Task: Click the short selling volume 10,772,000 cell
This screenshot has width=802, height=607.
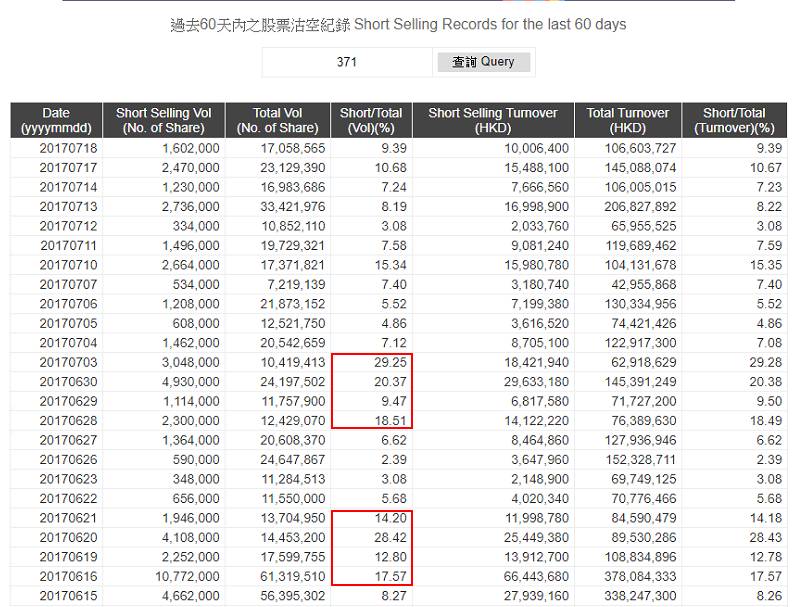Action: click(x=183, y=577)
